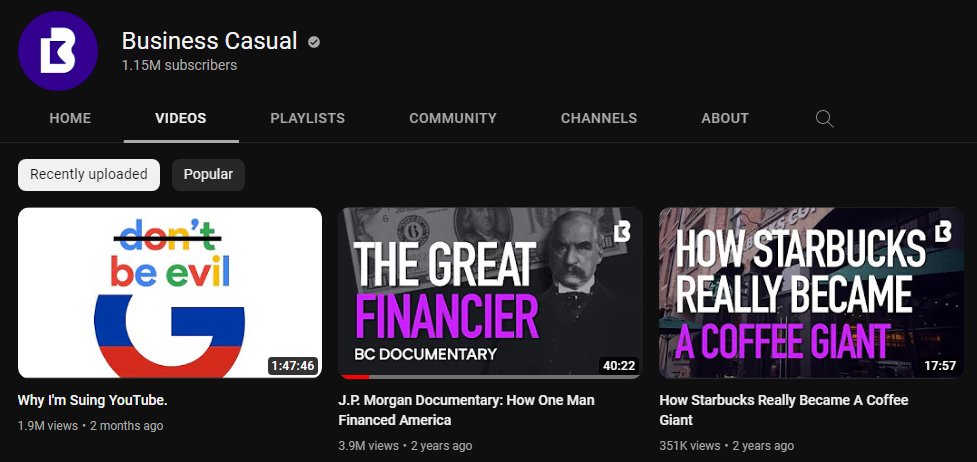This screenshot has height=462, width=977.
Task: Open the Starbucks Coffee Giant title link
Action: click(784, 410)
